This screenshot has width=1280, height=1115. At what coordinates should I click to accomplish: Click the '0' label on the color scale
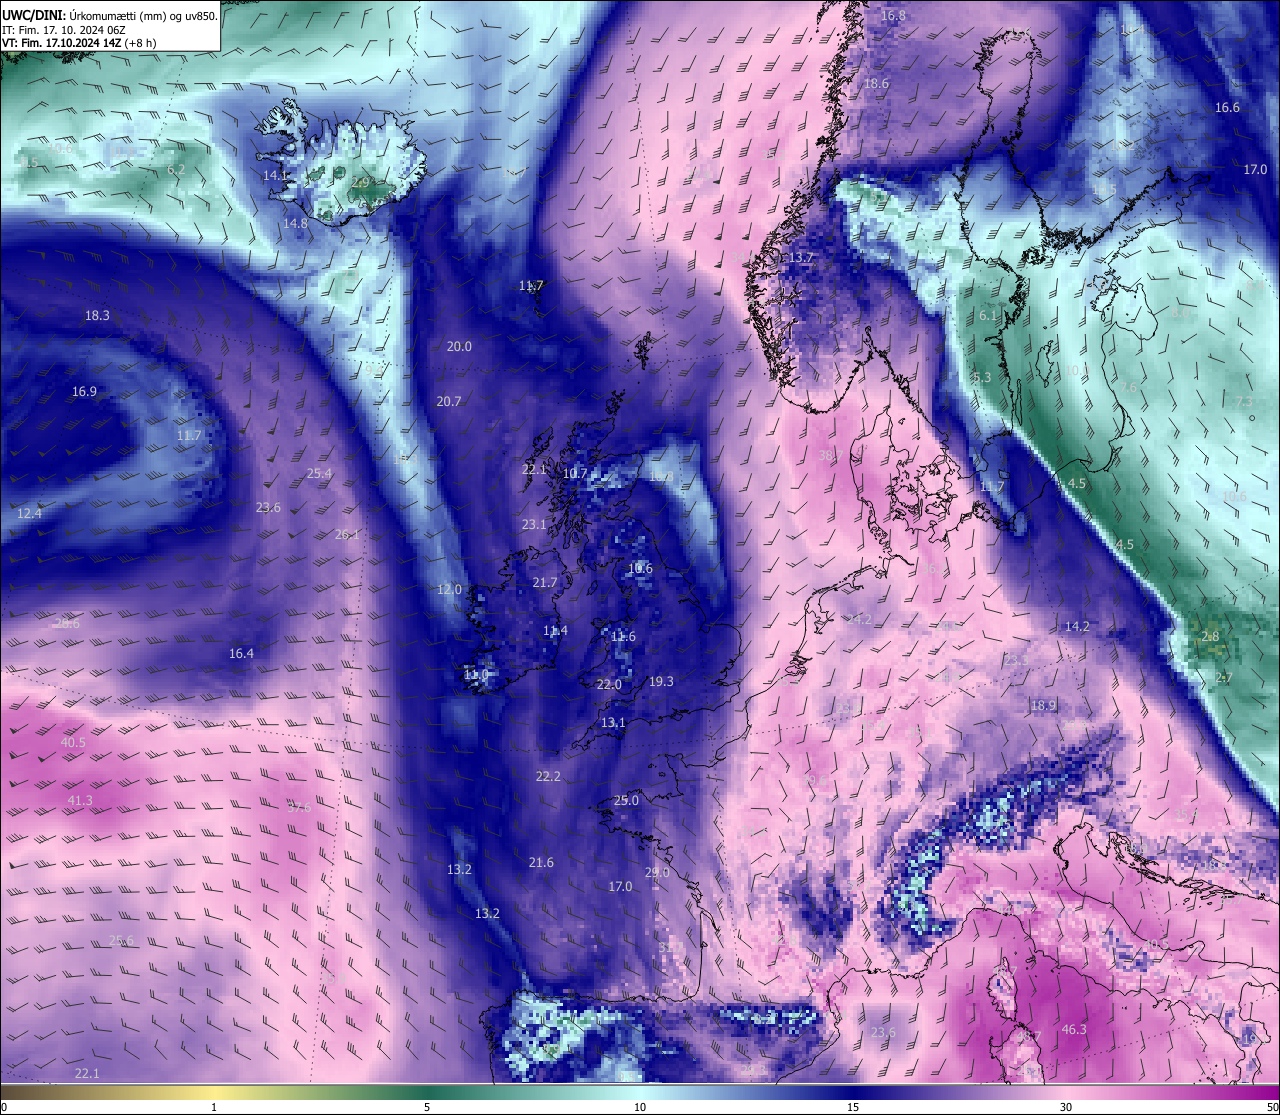click(x=4, y=1107)
